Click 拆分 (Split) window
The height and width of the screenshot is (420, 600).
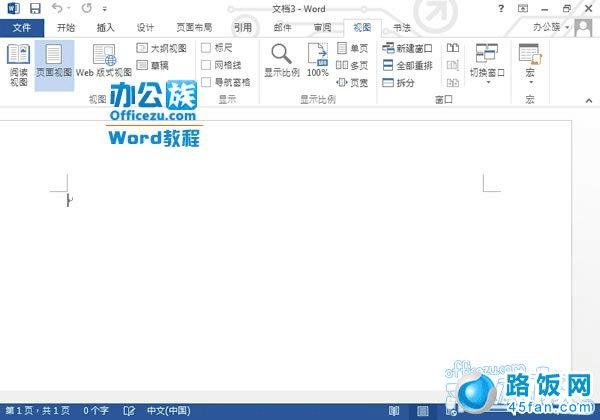click(398, 82)
